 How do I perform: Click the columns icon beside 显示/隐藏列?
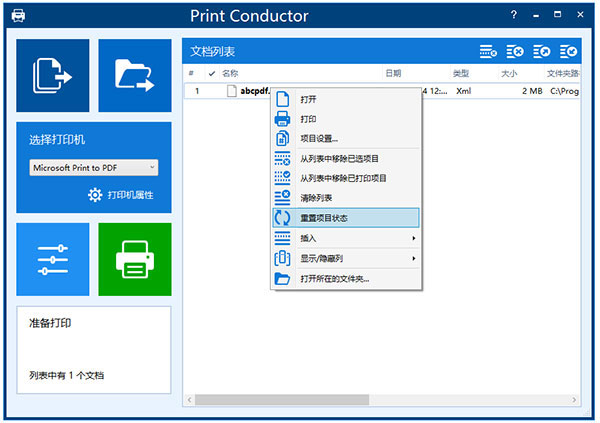click(x=282, y=258)
